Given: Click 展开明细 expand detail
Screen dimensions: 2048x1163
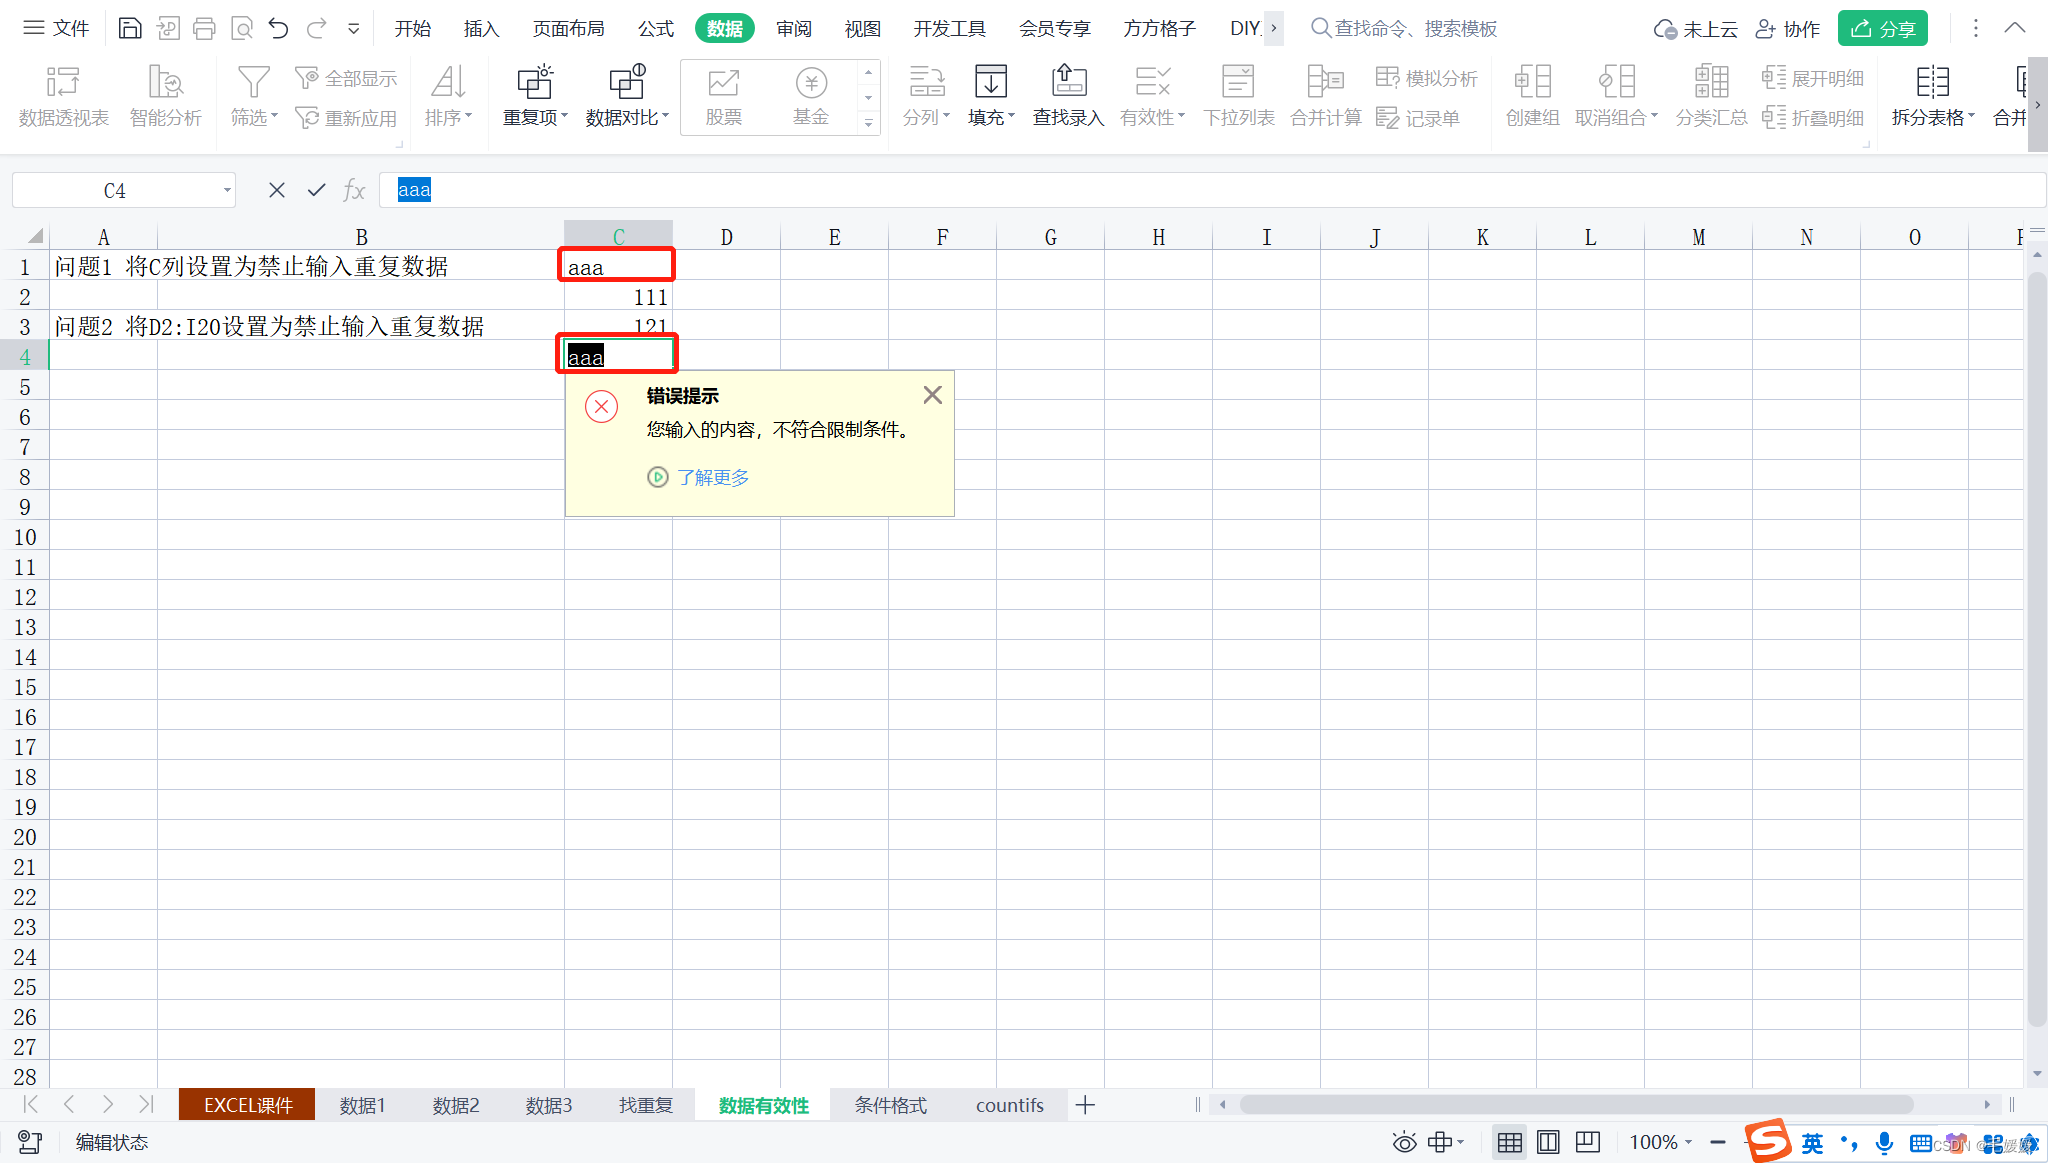Looking at the screenshot, I should (x=1813, y=78).
